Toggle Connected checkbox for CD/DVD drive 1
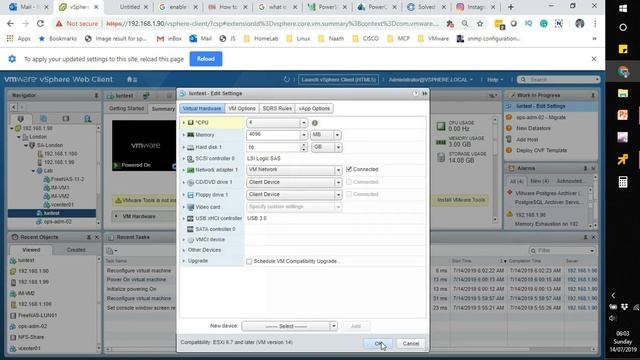This screenshot has width=640, height=360. 349,182
